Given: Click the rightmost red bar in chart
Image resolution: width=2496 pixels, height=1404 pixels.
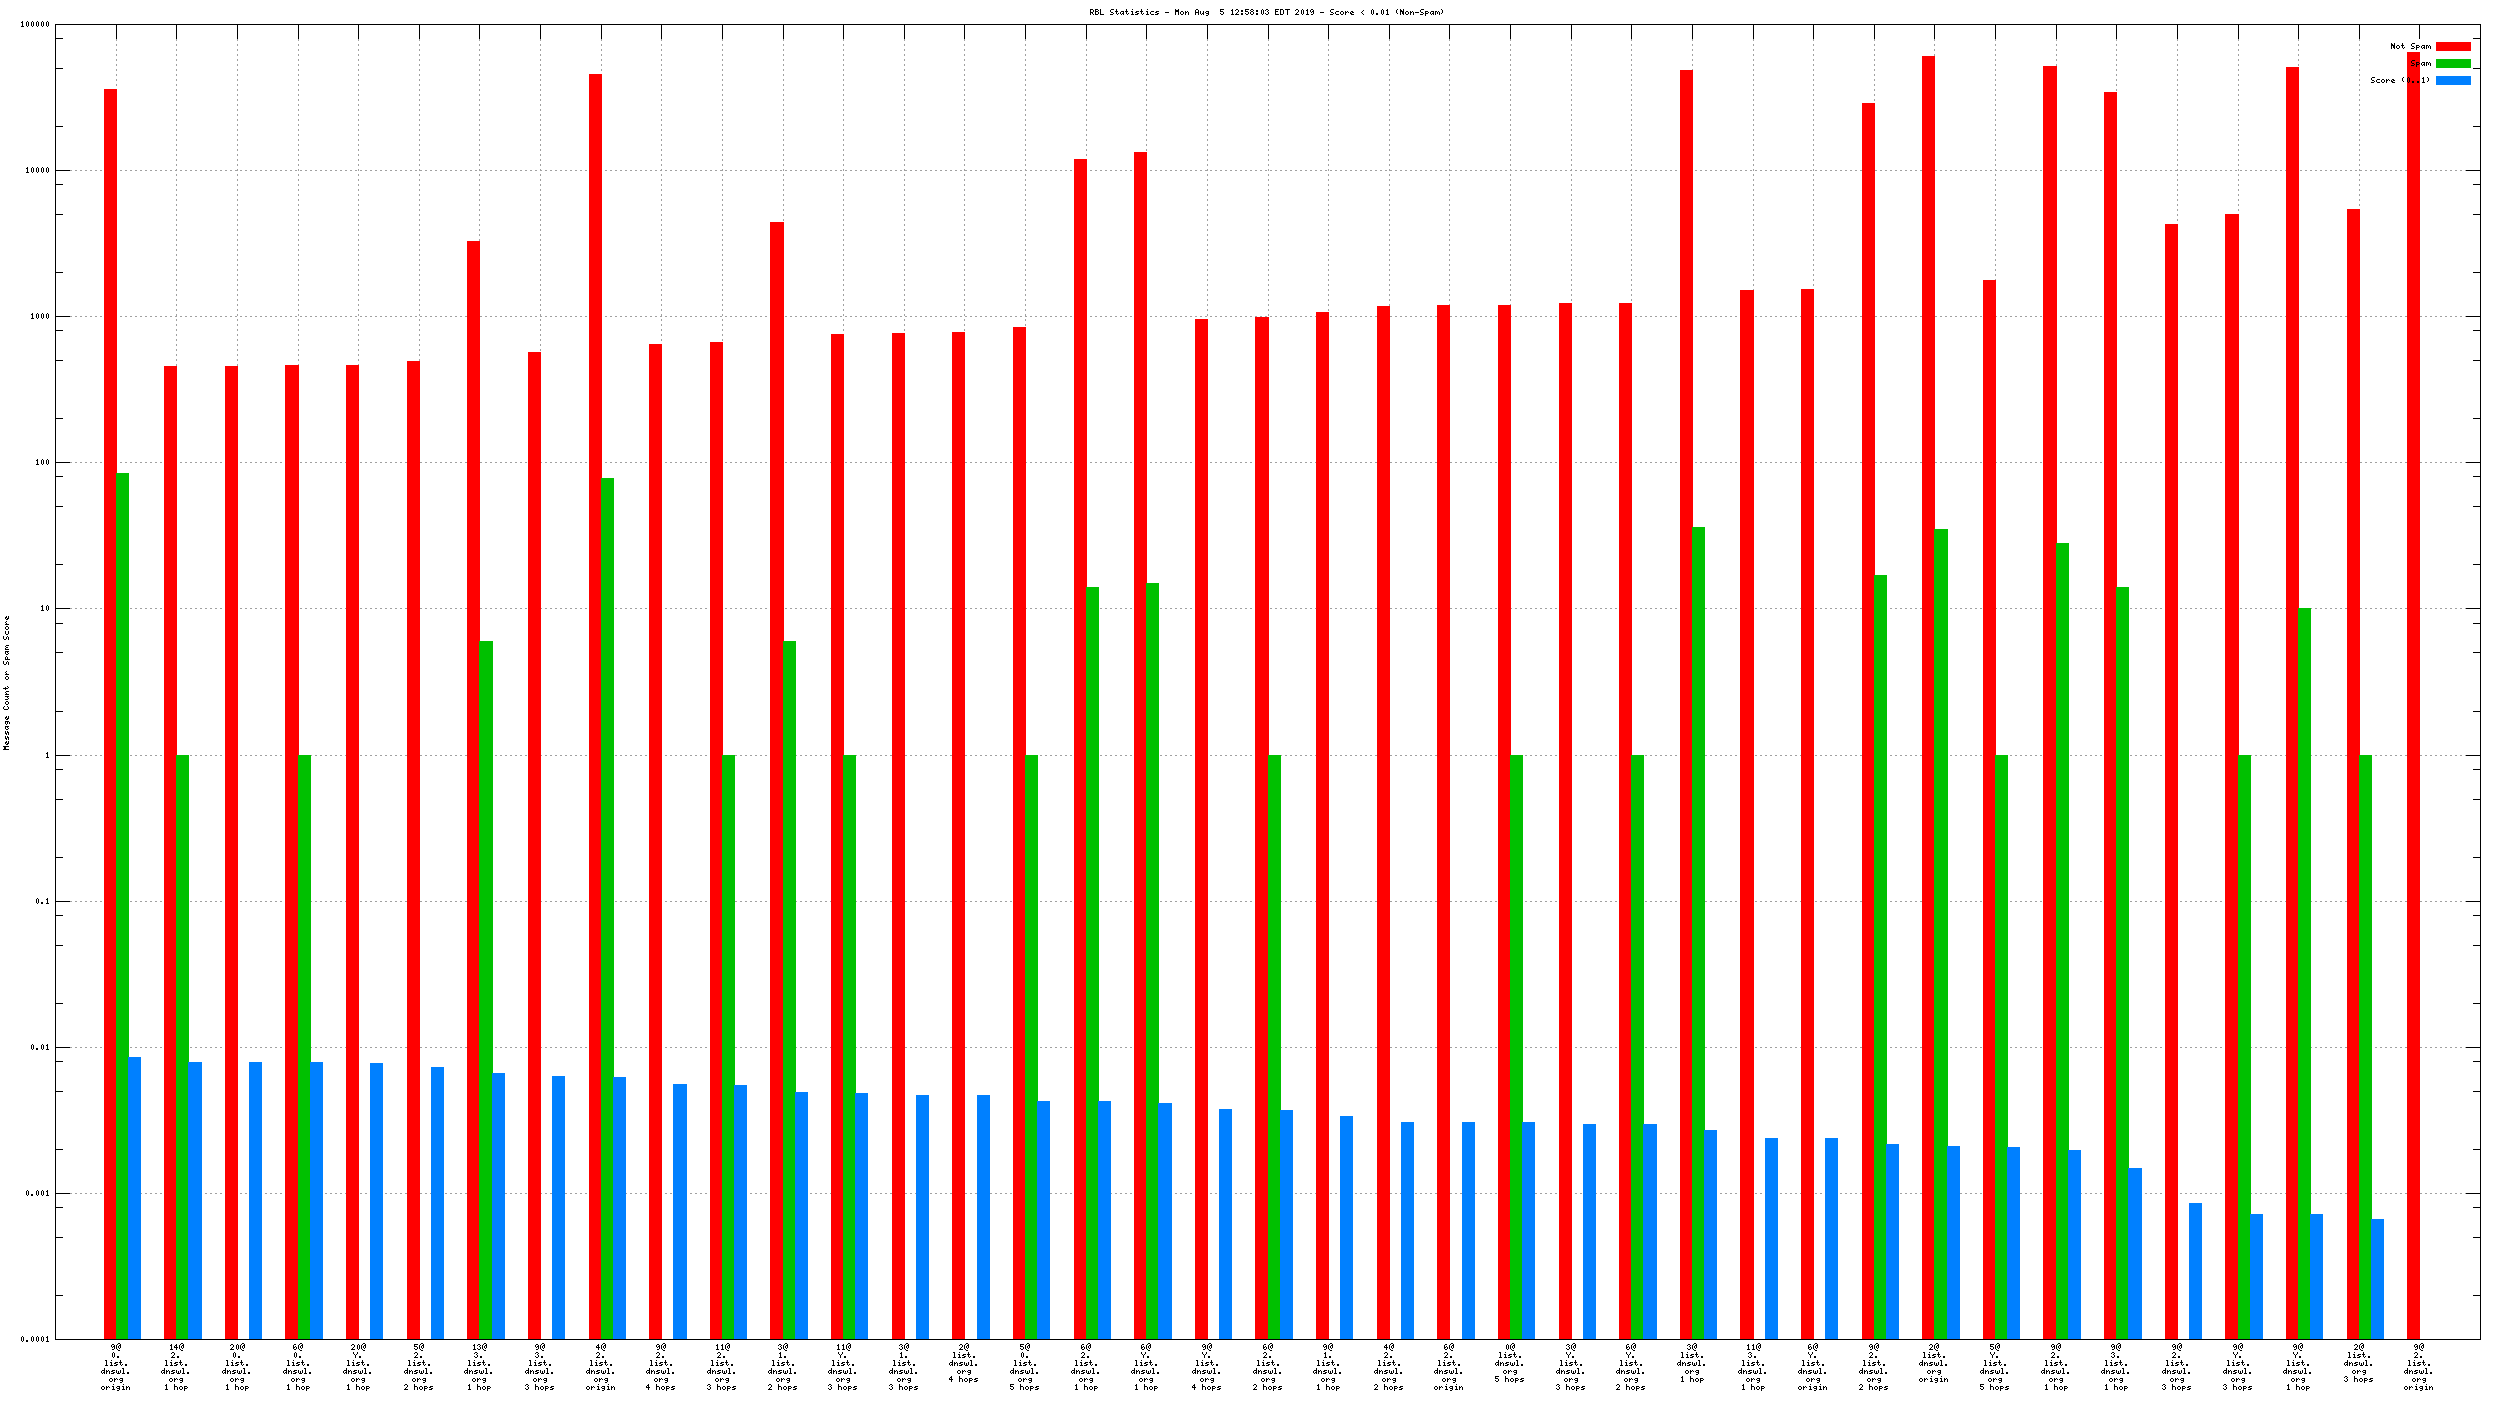Looking at the screenshot, I should (x=2413, y=700).
